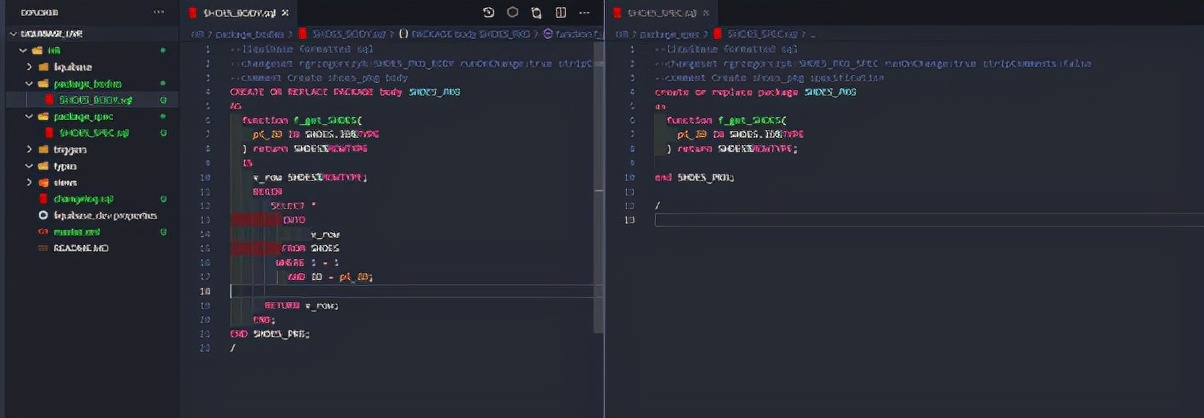Screen dimensions: 1204x418
Task: Expand the views folder
Action: click(x=90, y=182)
